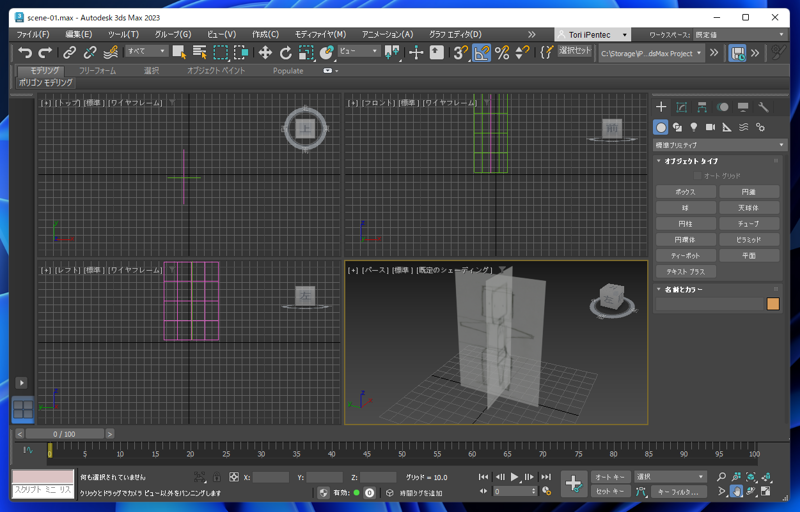Create a ボックス primitive button
The height and width of the screenshot is (512, 800).
[685, 192]
